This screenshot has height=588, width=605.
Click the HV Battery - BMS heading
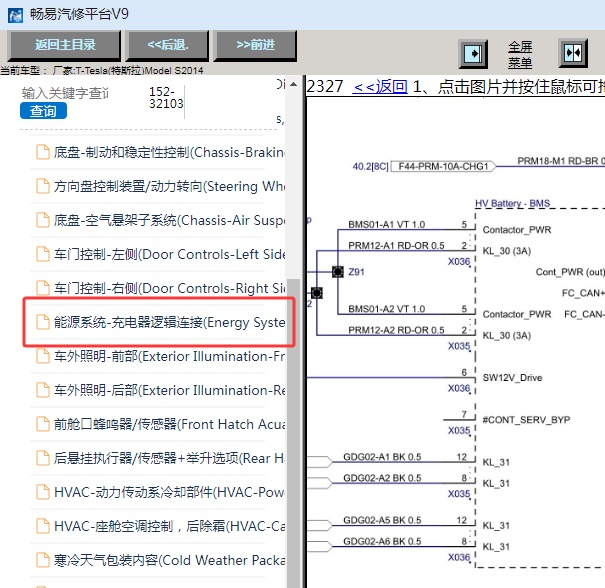coord(512,203)
